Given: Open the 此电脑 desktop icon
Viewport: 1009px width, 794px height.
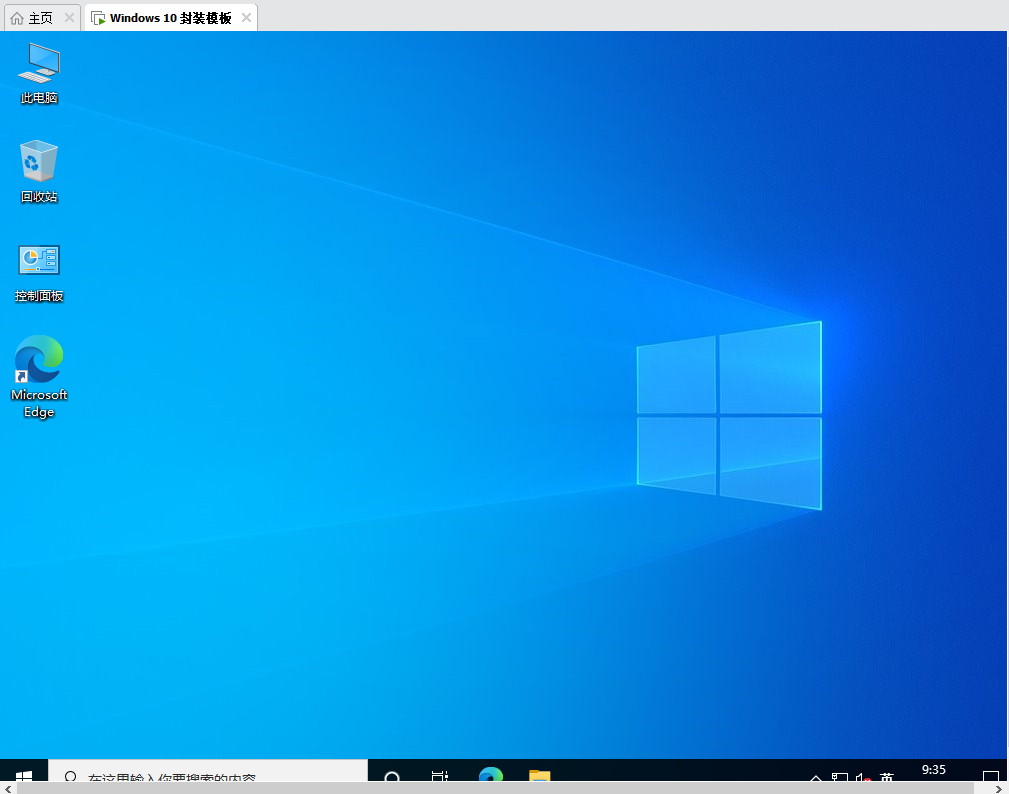Looking at the screenshot, I should point(39,73).
